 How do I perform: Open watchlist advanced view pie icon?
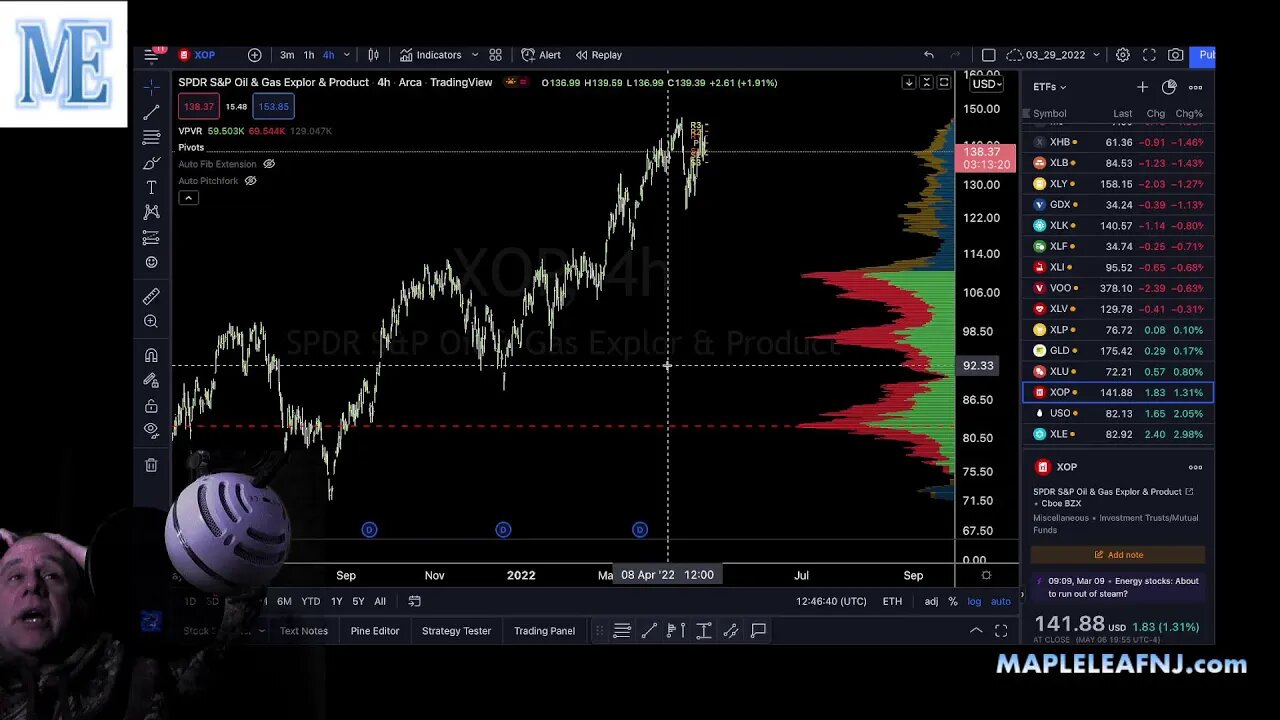pos(1168,87)
